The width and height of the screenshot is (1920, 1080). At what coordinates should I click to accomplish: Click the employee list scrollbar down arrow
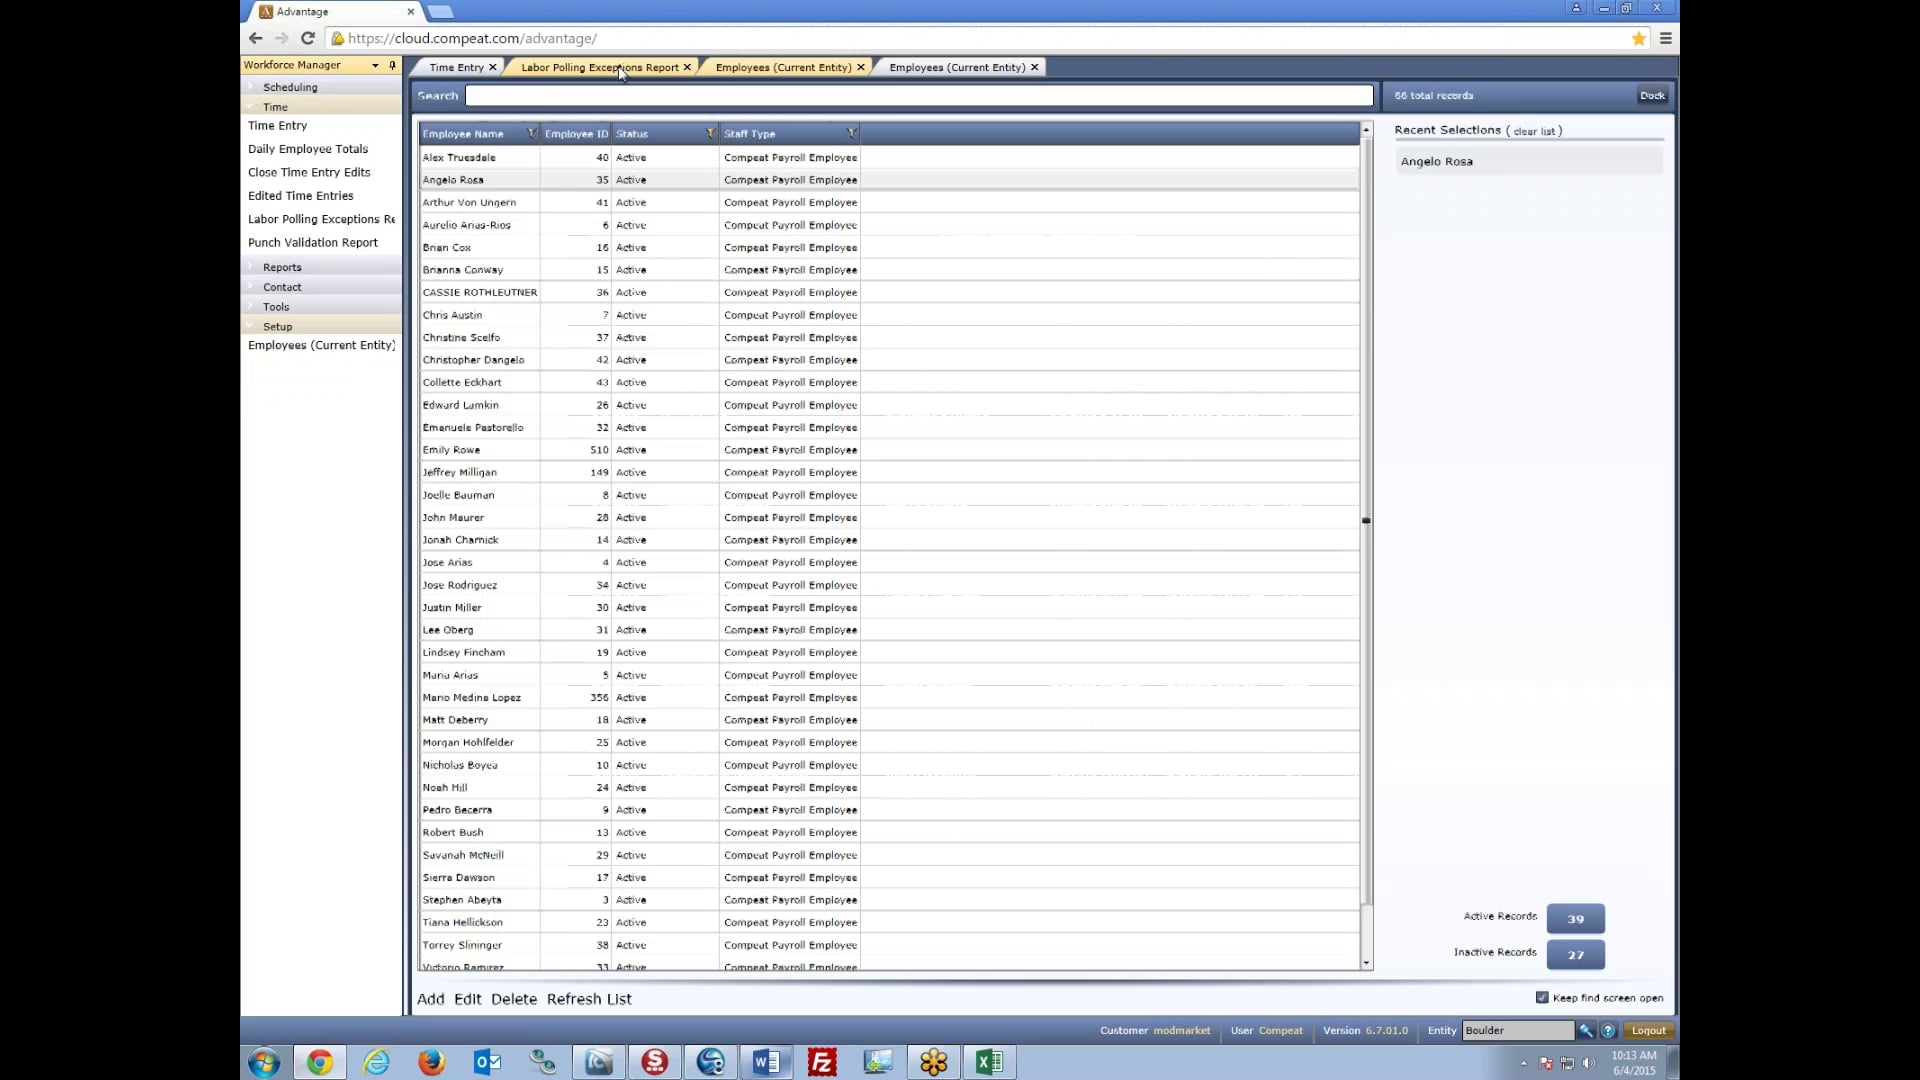pyautogui.click(x=1366, y=963)
